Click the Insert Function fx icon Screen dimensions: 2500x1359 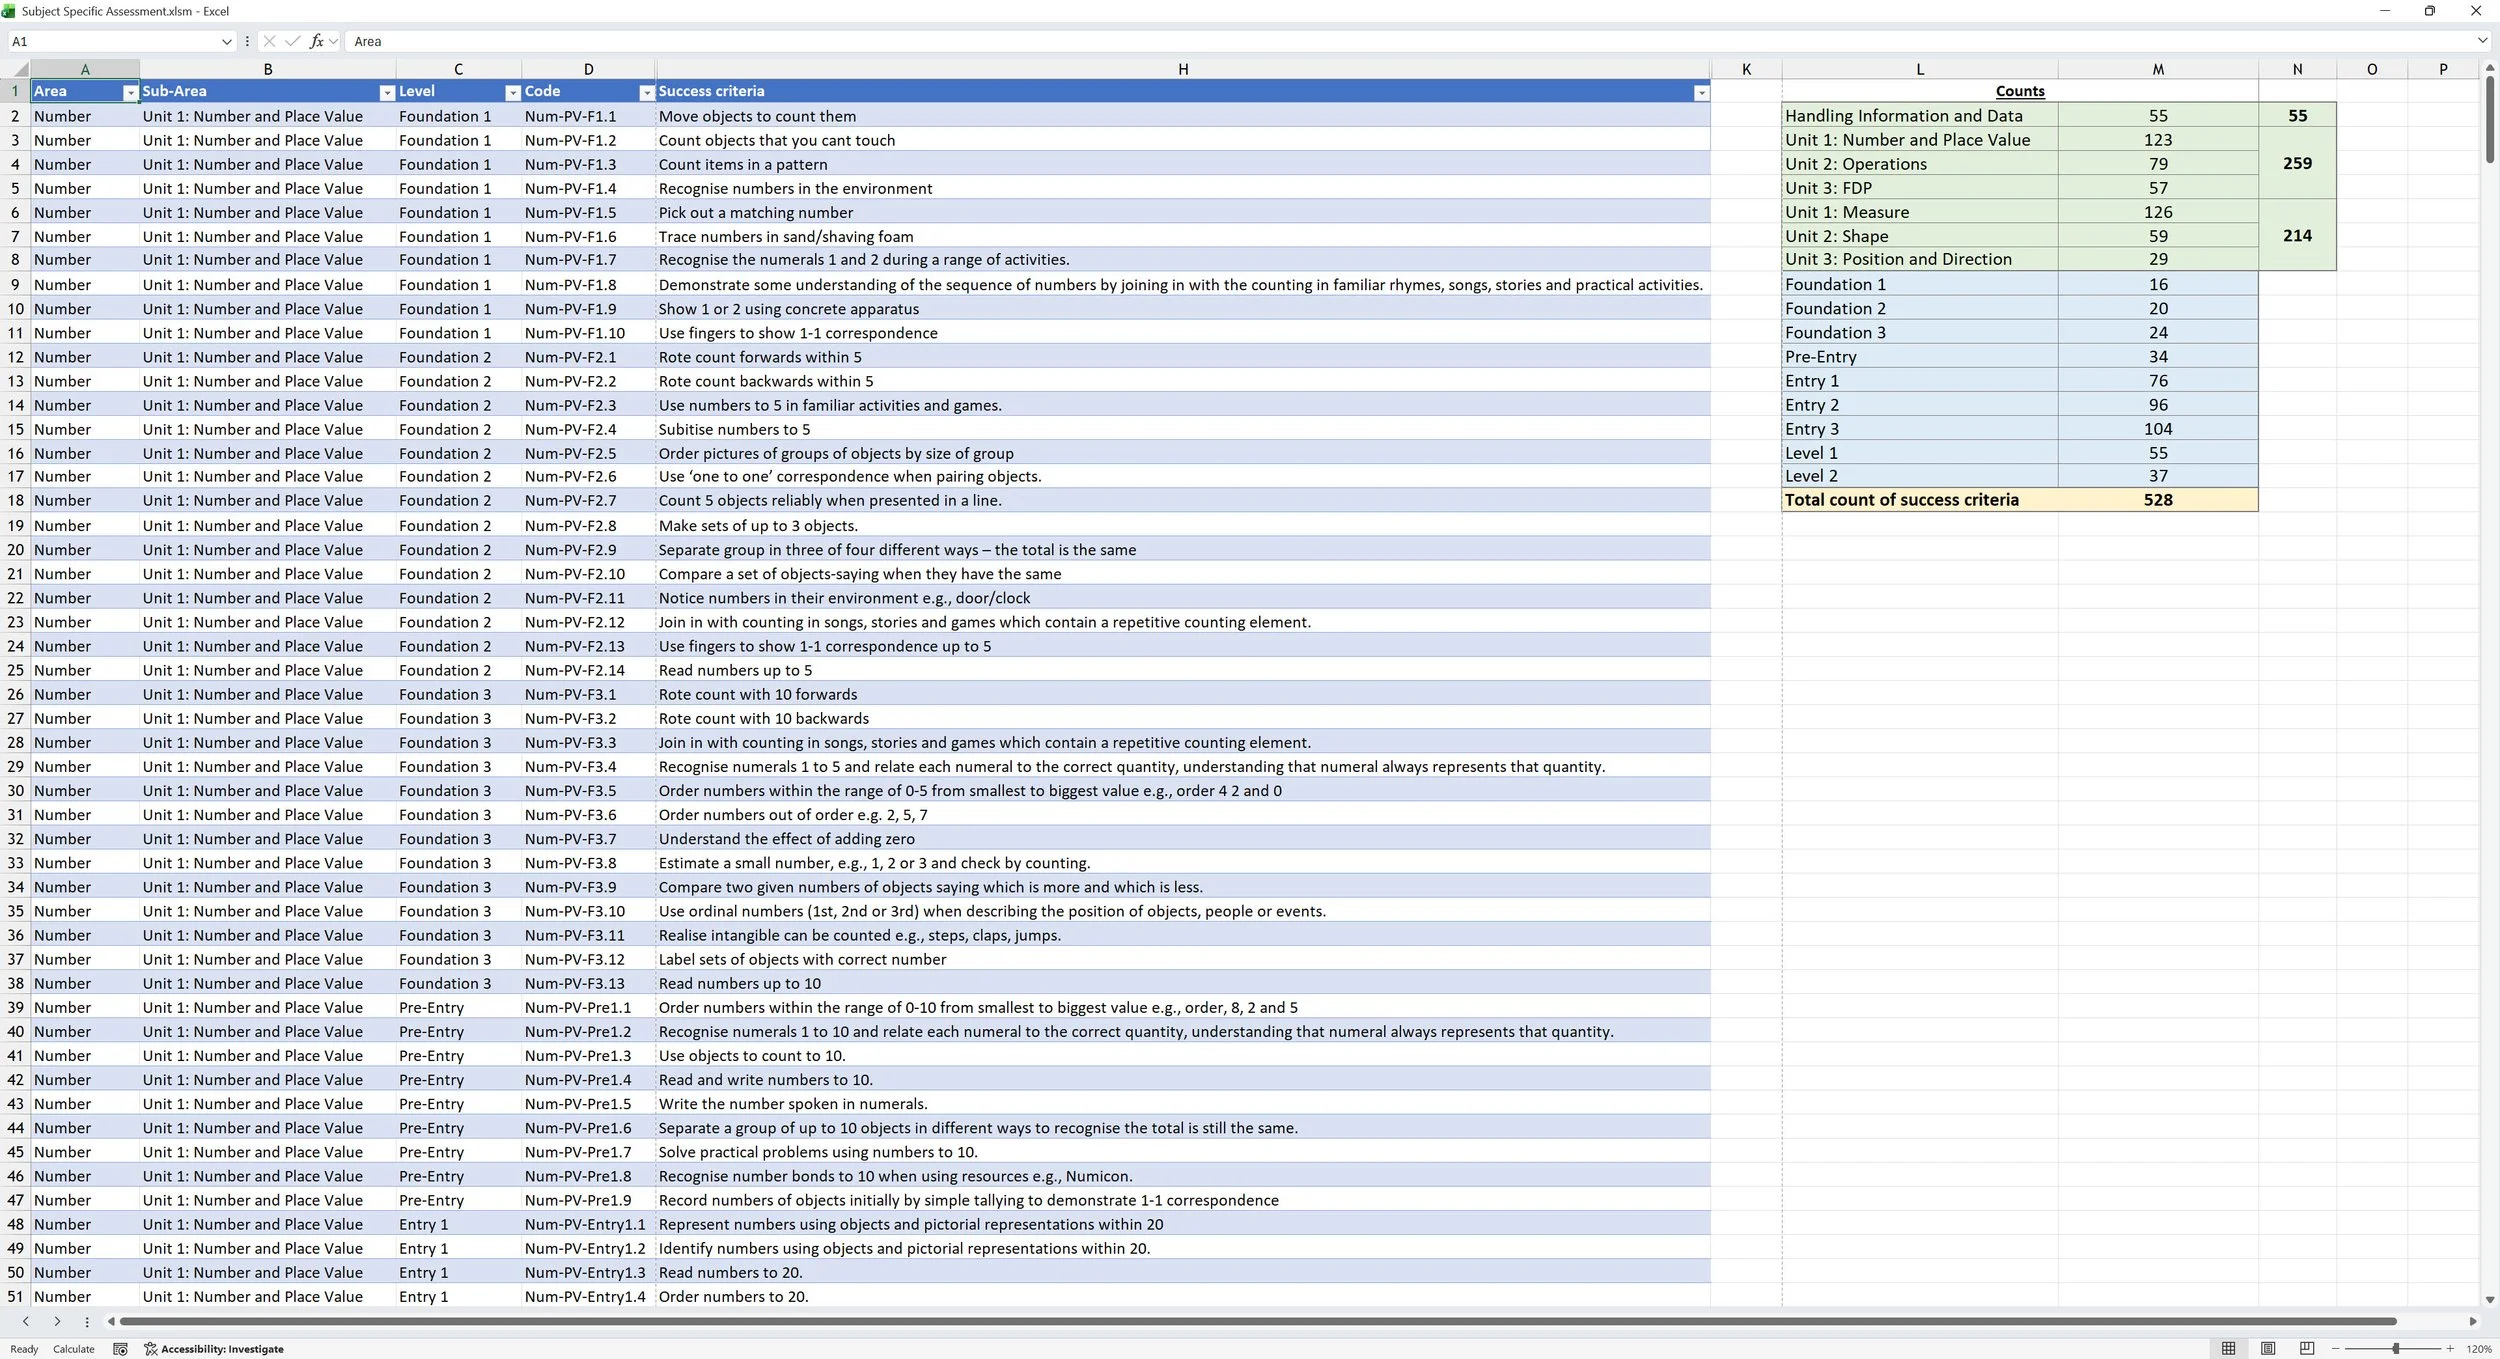click(x=317, y=41)
